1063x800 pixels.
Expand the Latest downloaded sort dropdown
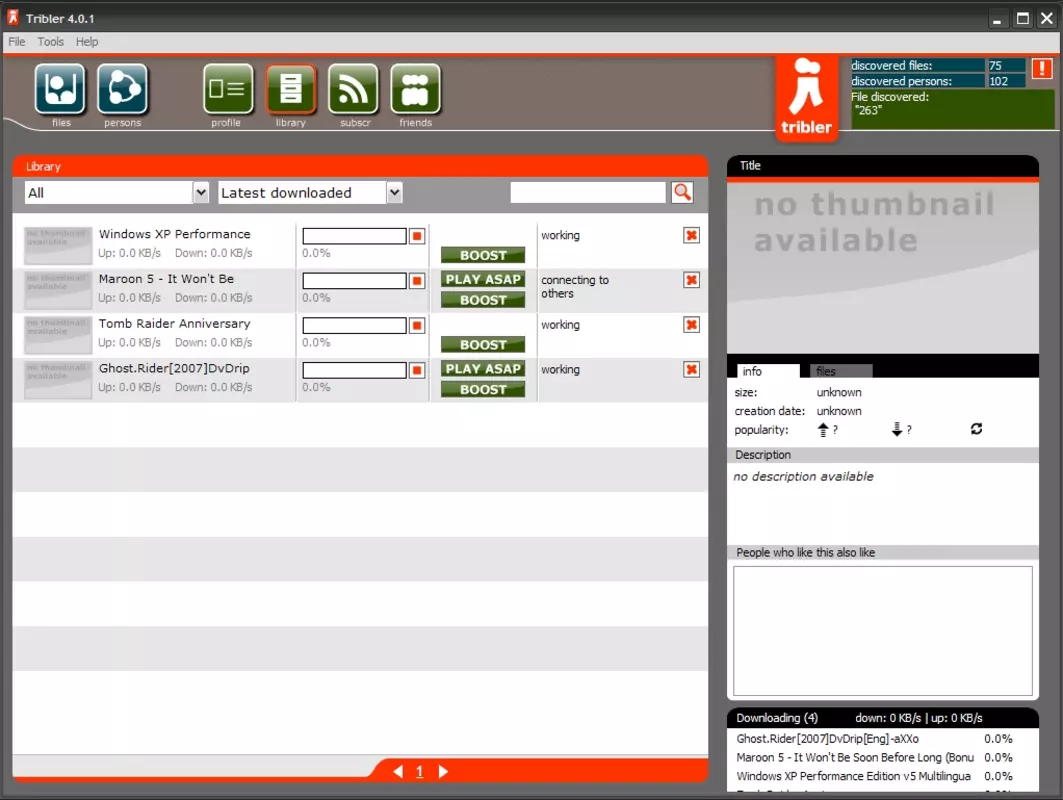click(x=395, y=193)
